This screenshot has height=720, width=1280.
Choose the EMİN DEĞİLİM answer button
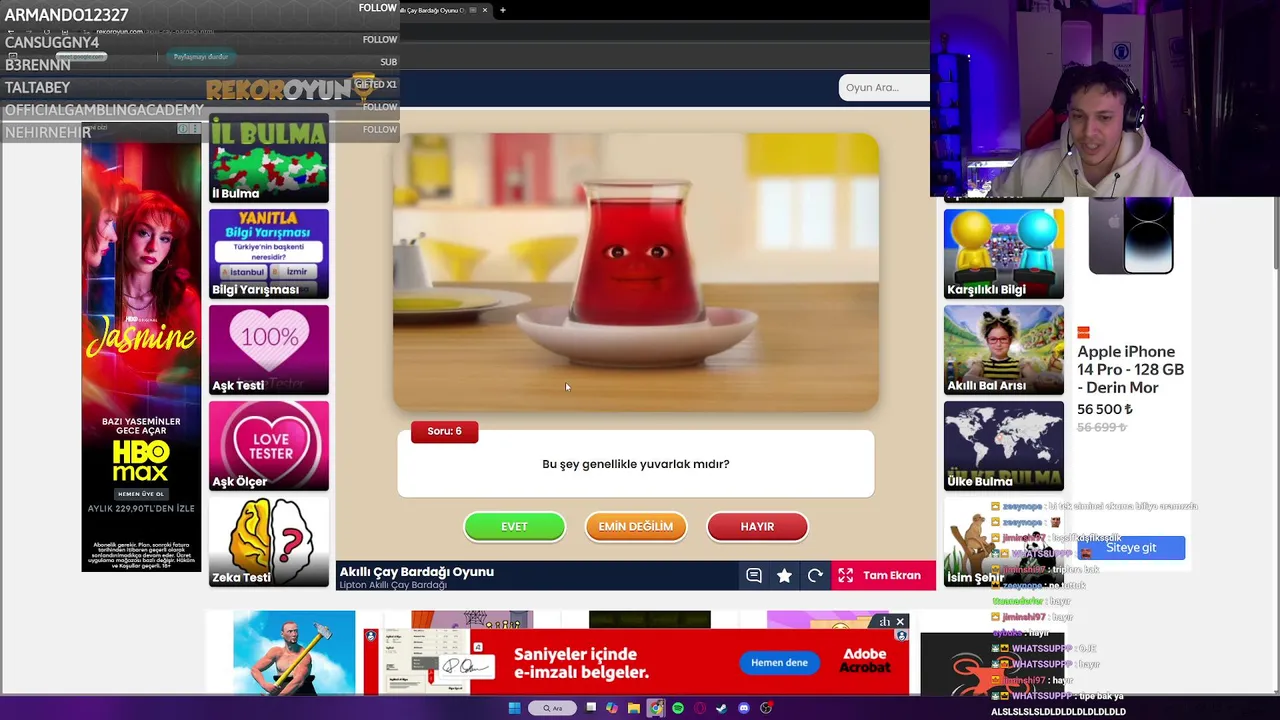click(x=636, y=526)
